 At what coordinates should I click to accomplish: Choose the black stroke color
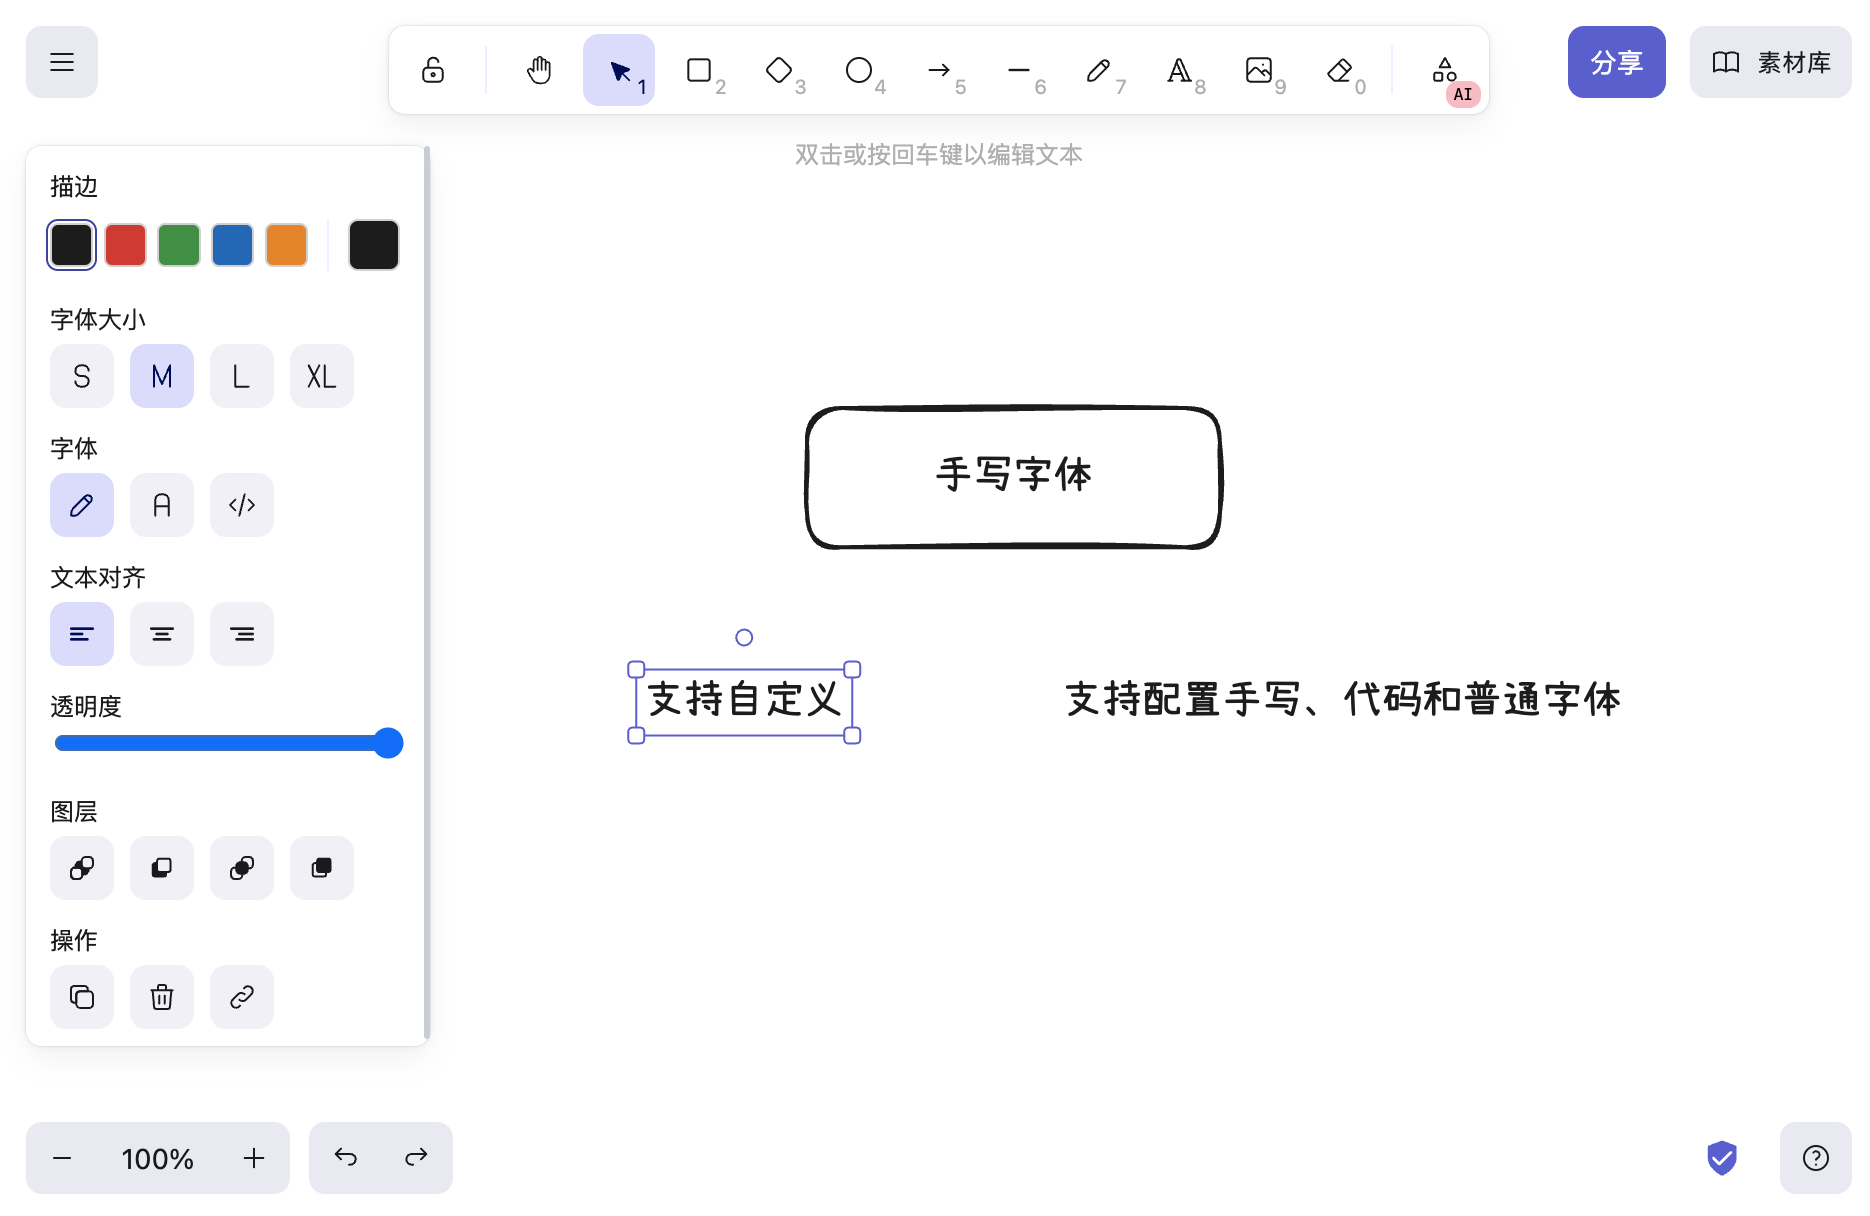(72, 245)
